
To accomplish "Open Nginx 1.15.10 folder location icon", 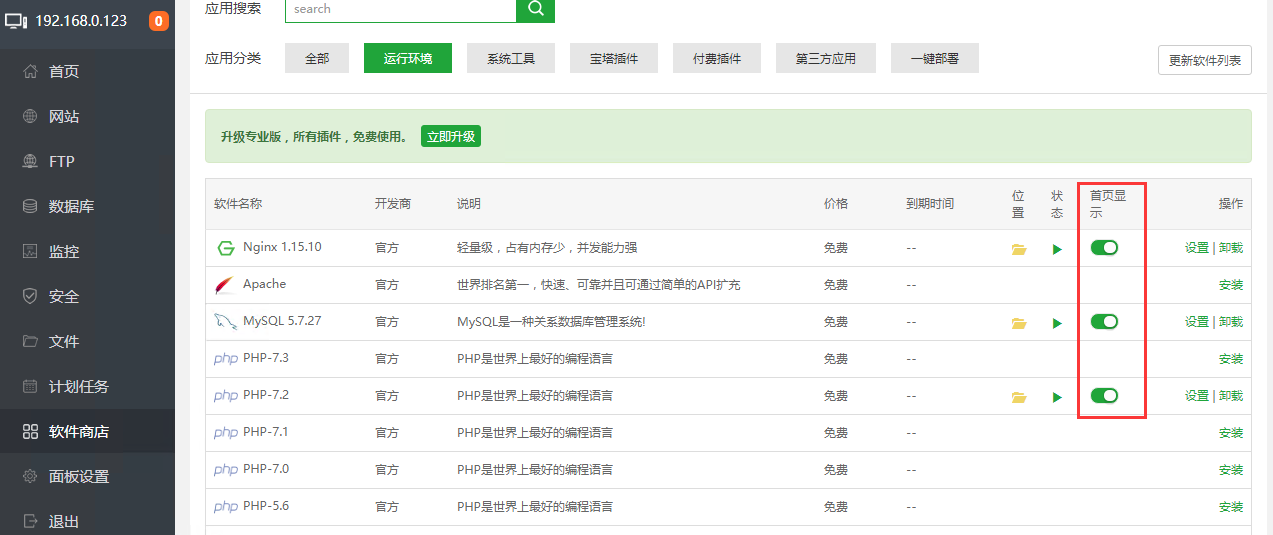I will pyautogui.click(x=1019, y=249).
